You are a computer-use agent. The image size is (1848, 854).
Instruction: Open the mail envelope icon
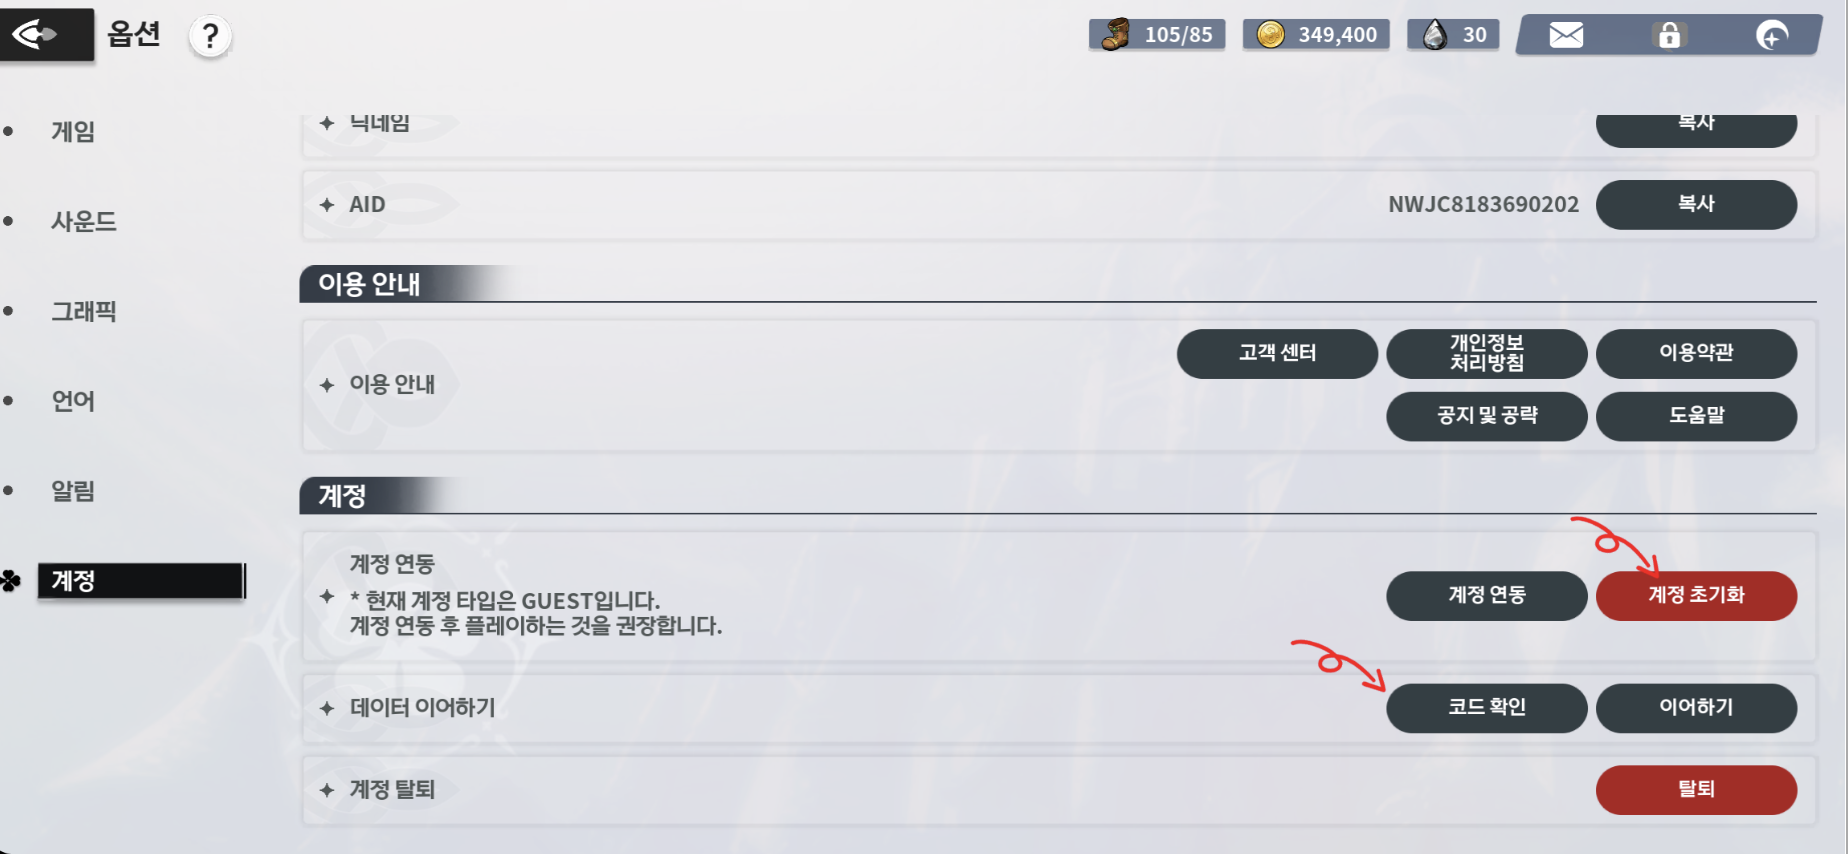pyautogui.click(x=1566, y=36)
